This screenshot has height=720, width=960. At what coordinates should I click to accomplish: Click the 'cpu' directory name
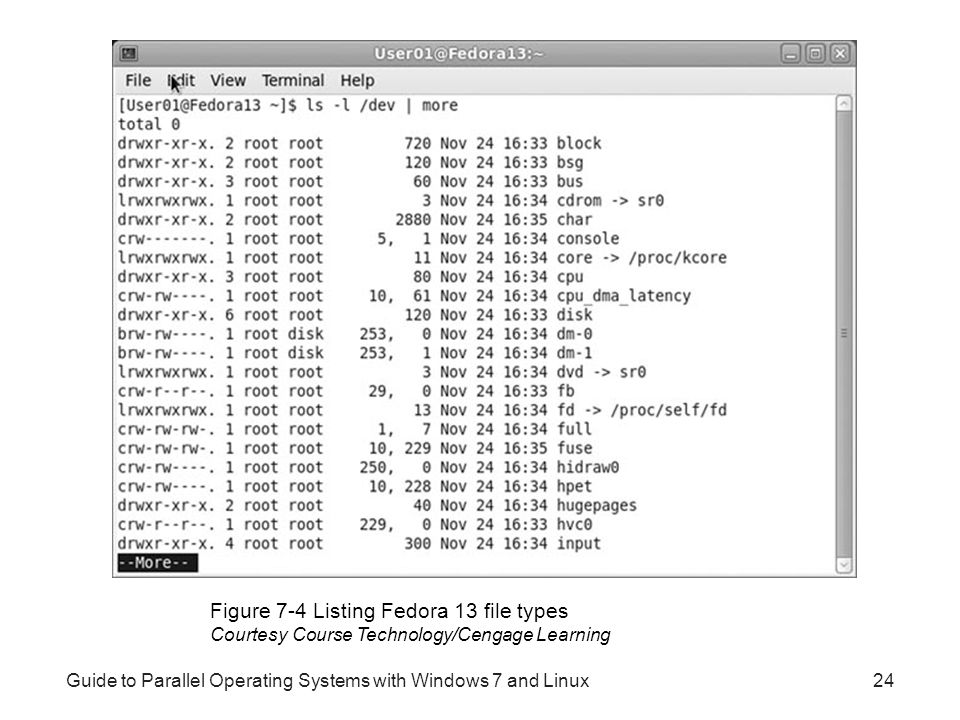(569, 277)
